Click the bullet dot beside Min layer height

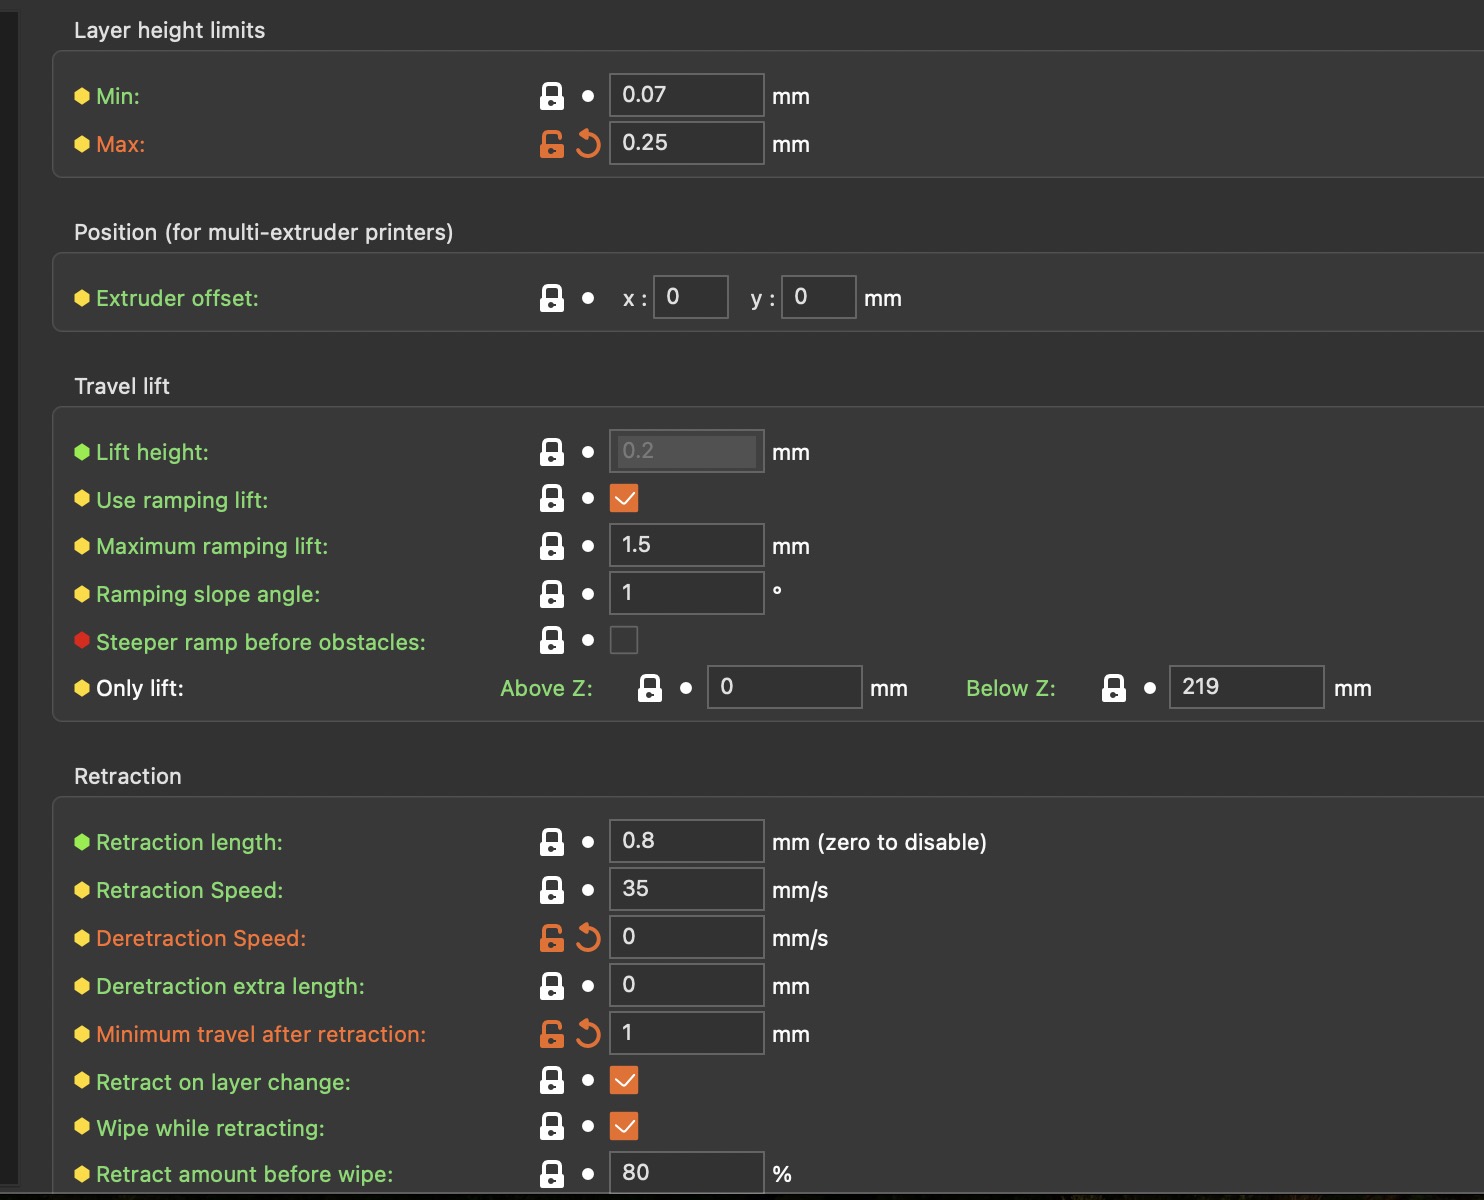point(588,96)
